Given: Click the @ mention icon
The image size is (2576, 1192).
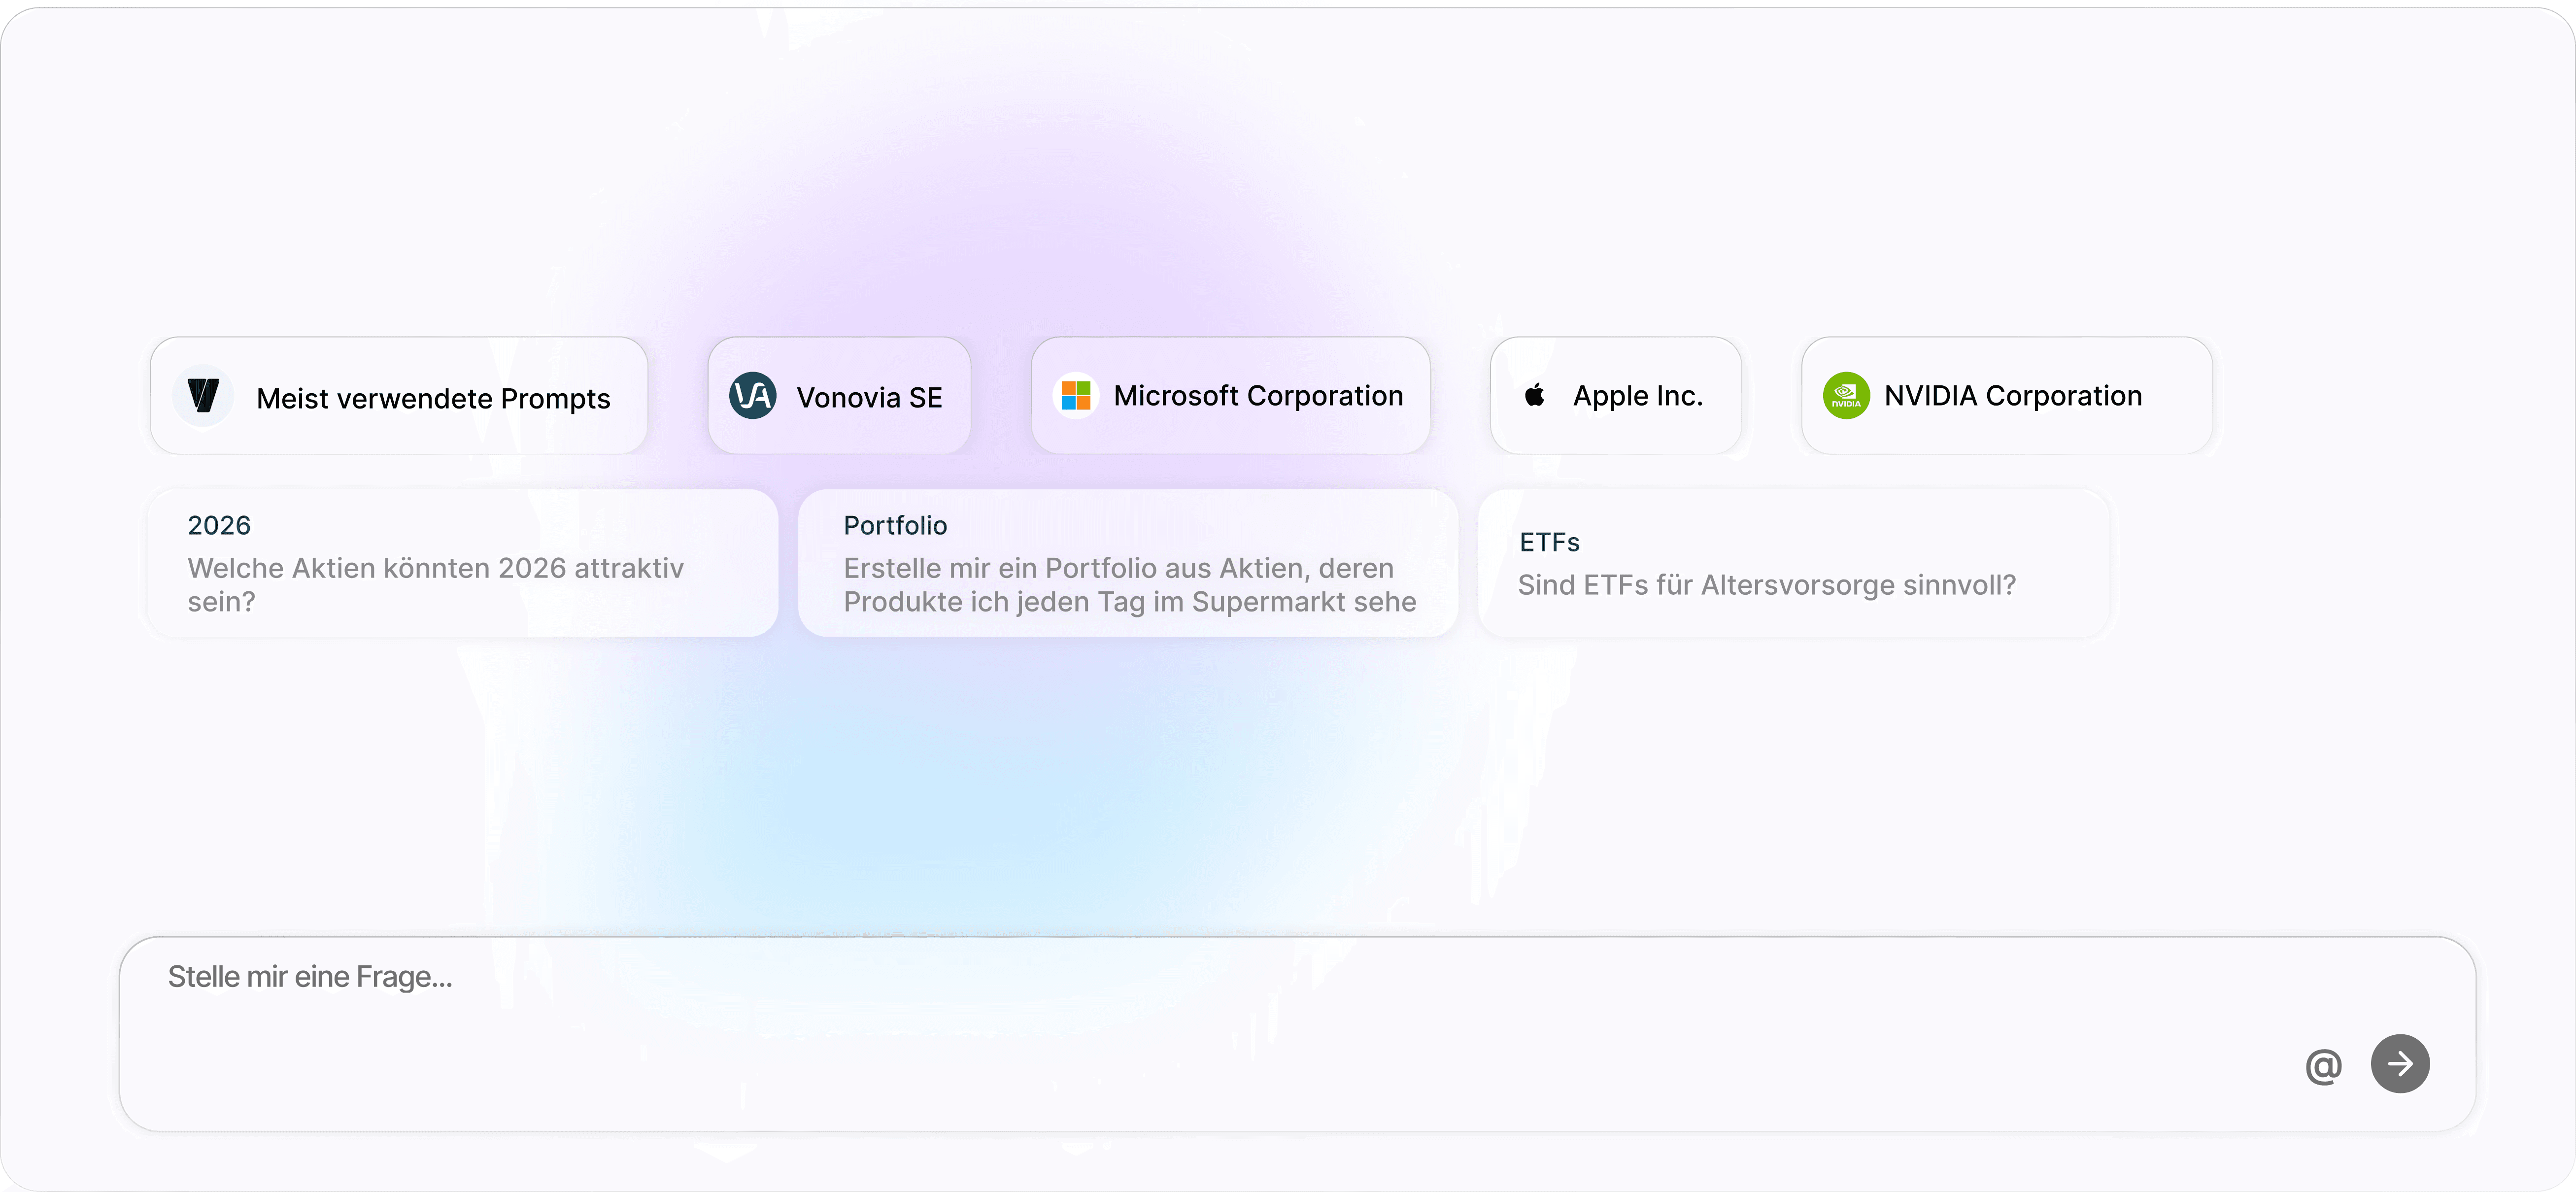Looking at the screenshot, I should tap(2323, 1066).
